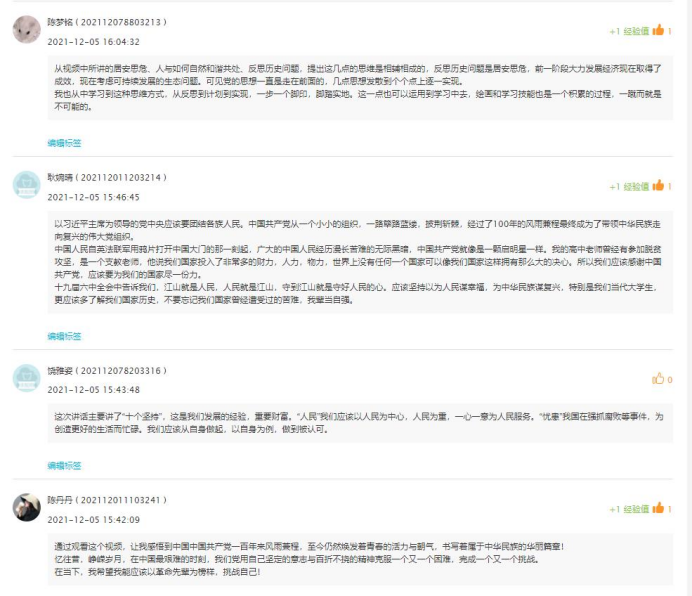Click thumbs-up on comment from 202112011203214

tap(658, 186)
